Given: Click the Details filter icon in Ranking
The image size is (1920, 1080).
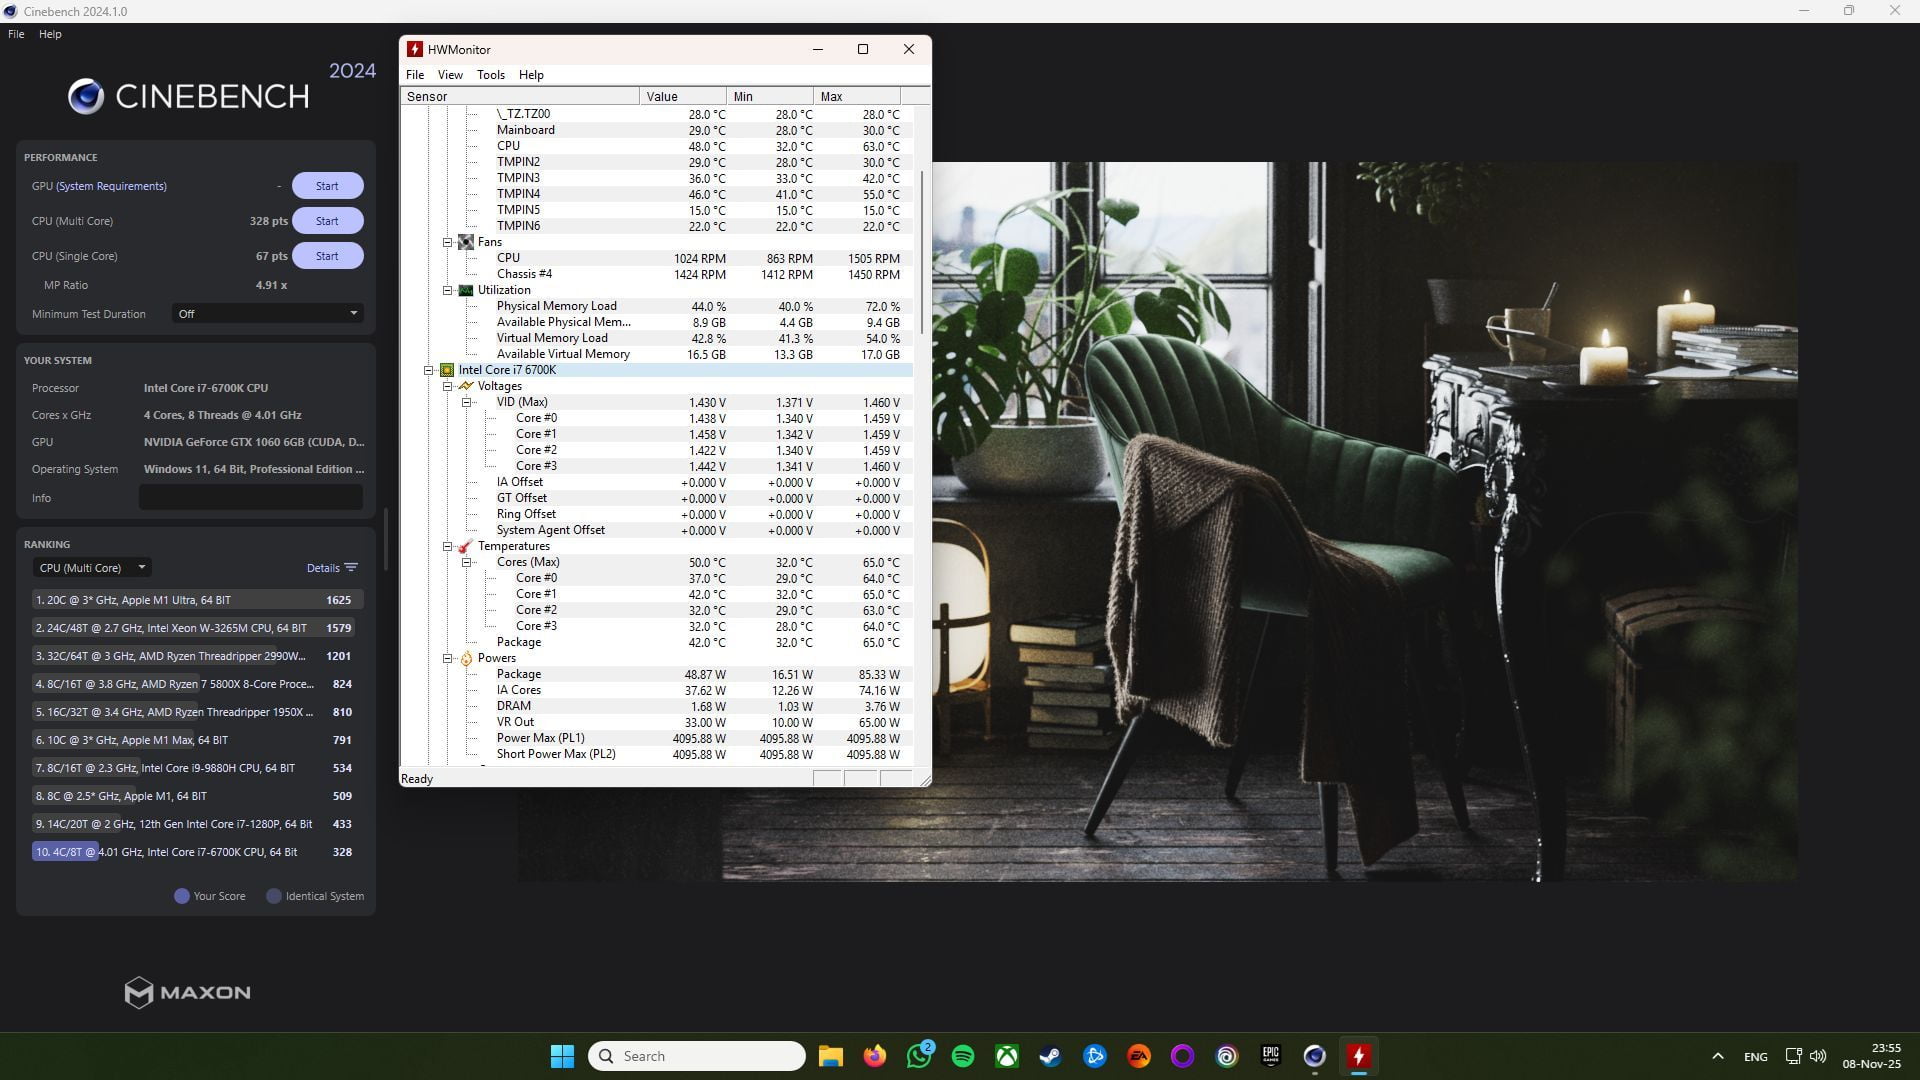Looking at the screenshot, I should click(351, 568).
